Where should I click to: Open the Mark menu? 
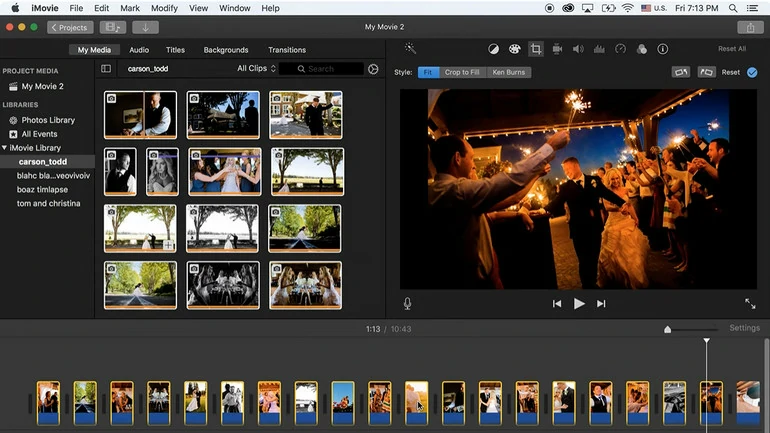(130, 8)
